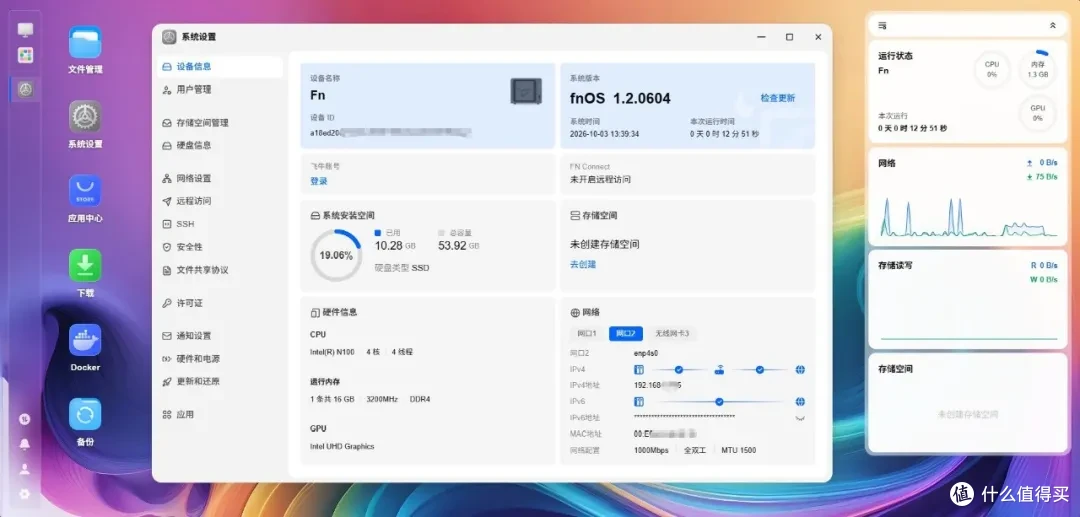Open 通知设置 in the sidebar
The width and height of the screenshot is (1080, 517).
pos(220,336)
